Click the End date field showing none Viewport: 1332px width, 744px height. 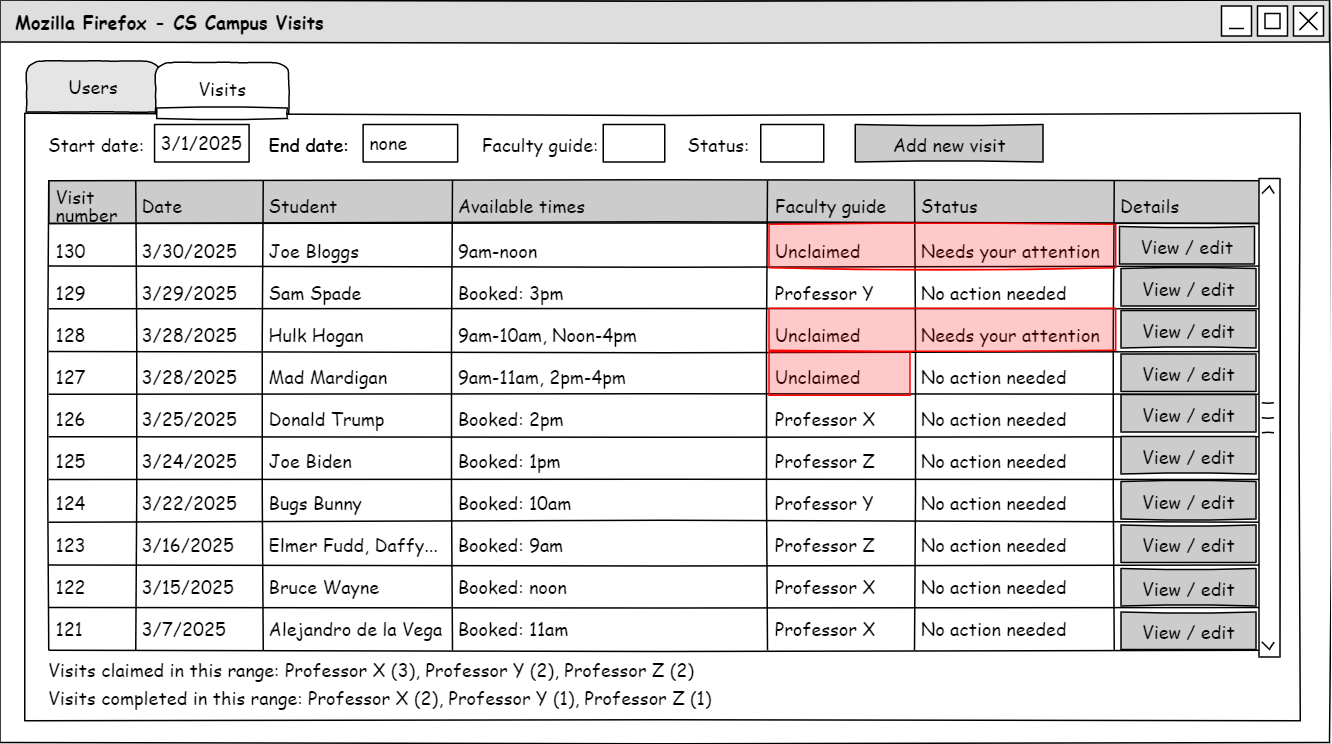(x=410, y=144)
